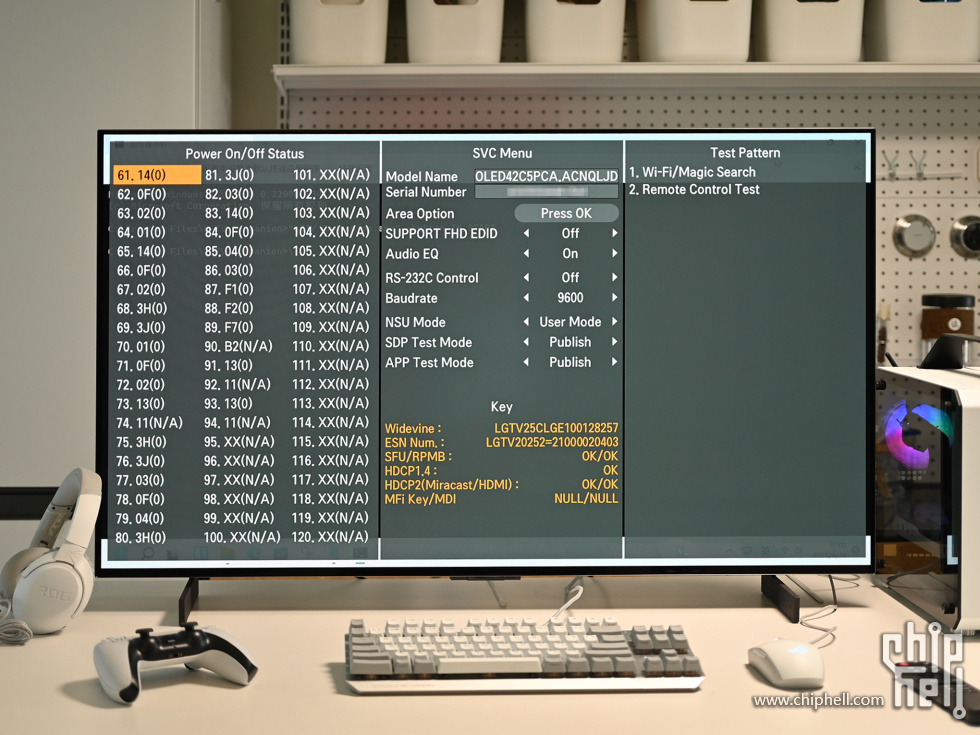Select status entry 77. 03(0)
Image resolution: width=980 pixels, height=735 pixels.
click(x=141, y=481)
